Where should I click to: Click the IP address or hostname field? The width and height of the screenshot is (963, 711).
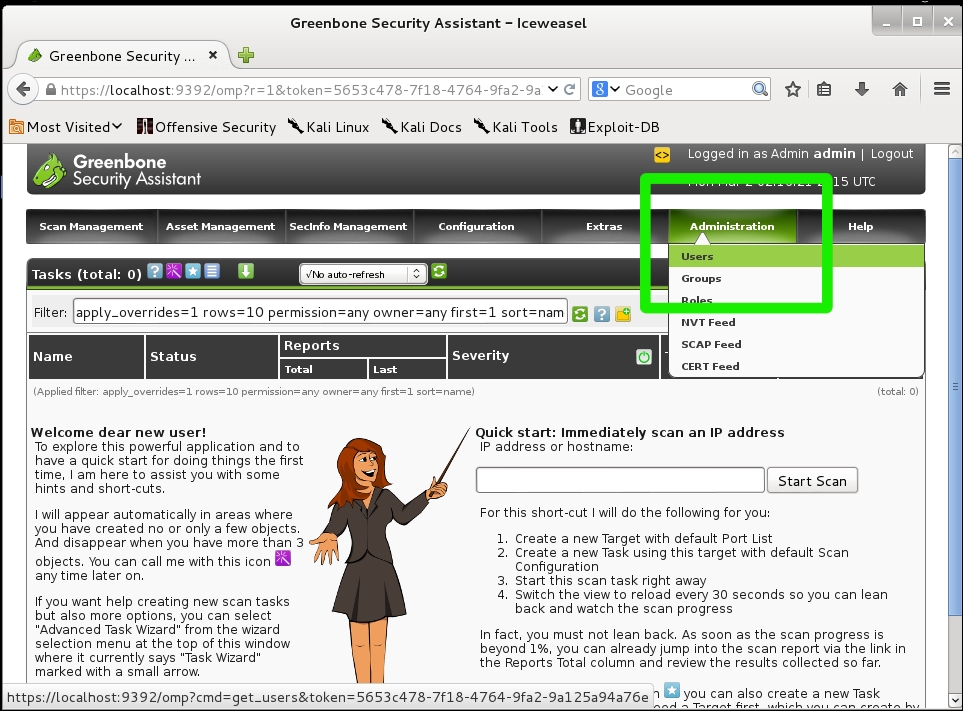pos(620,480)
